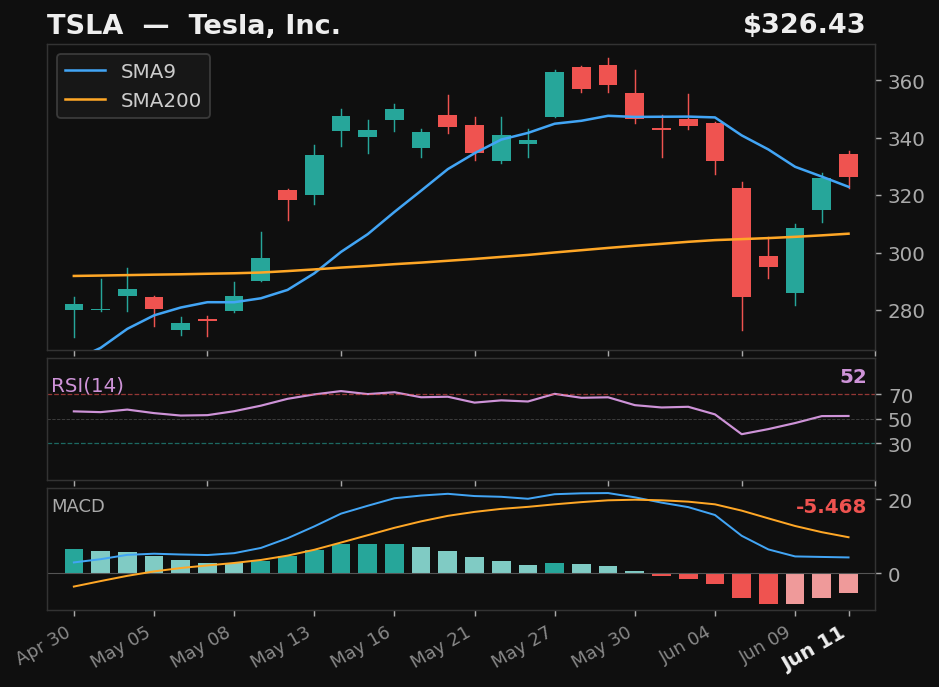Click the SMA200 legend label
939x687 pixels.
(160, 100)
